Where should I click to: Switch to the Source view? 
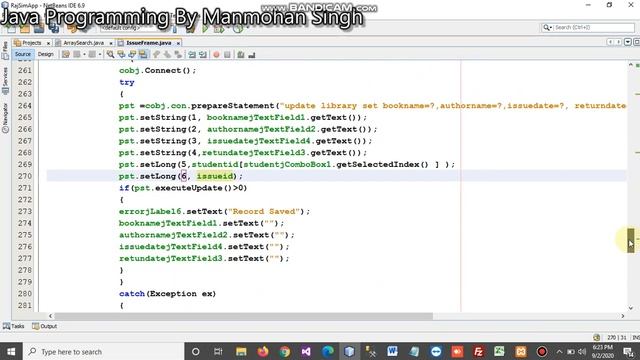pos(22,54)
